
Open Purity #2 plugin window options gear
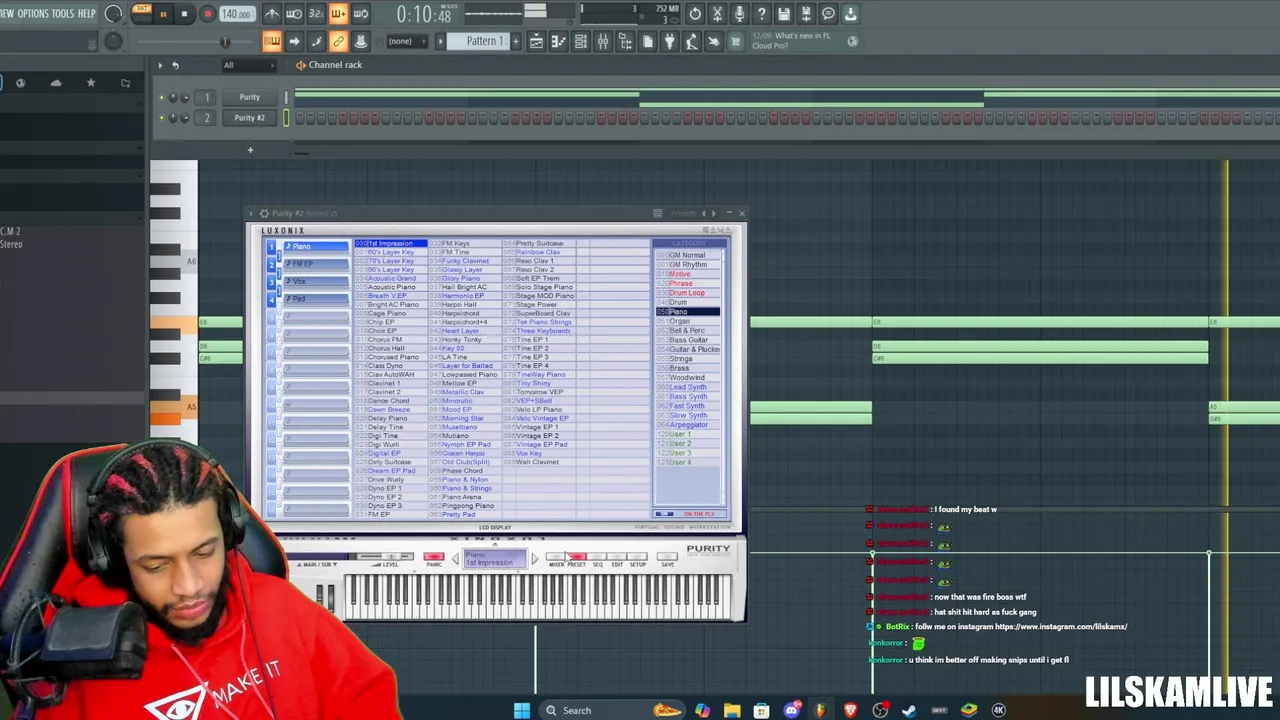coord(264,213)
